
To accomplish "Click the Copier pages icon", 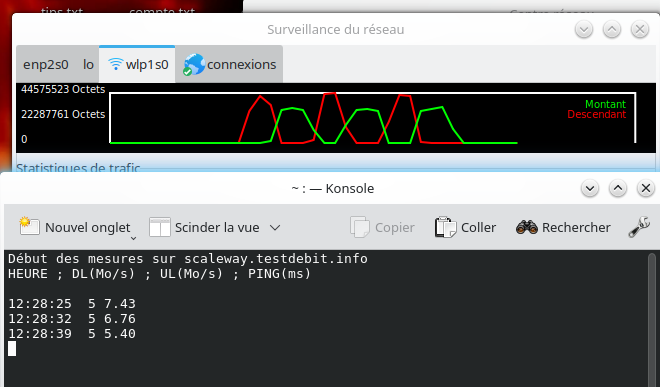I will click(359, 227).
